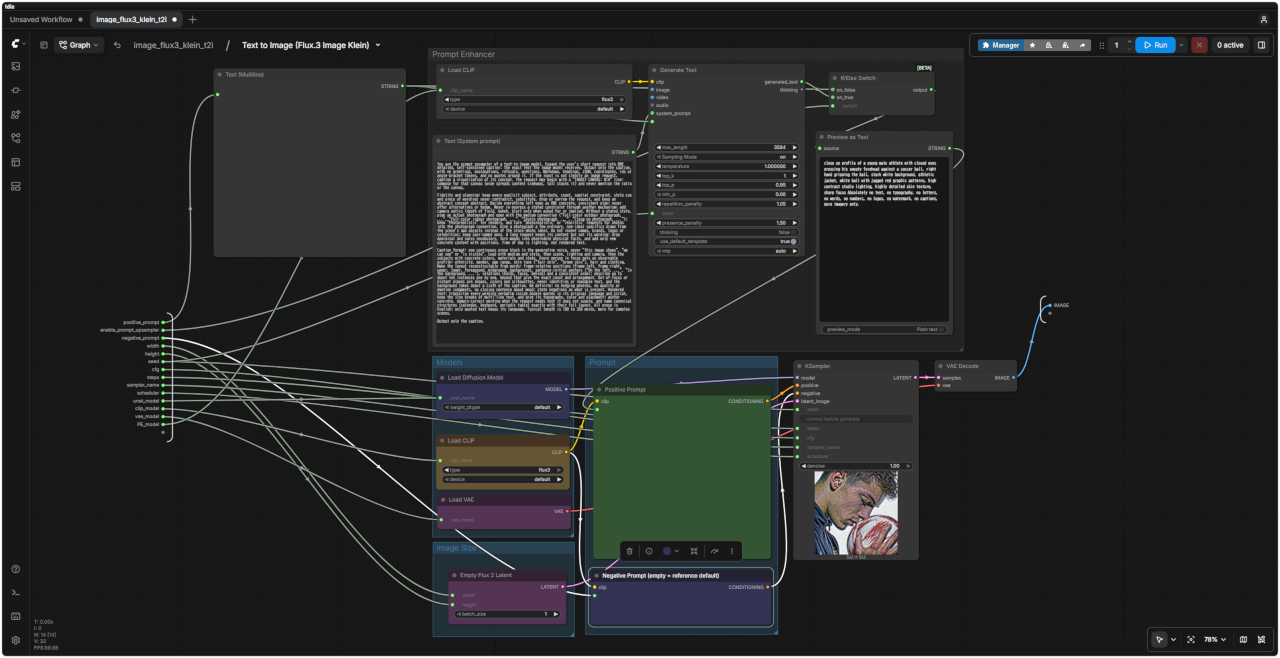This screenshot has height=658, width=1280.
Task: Click the star icon beside Manager
Action: point(1032,45)
